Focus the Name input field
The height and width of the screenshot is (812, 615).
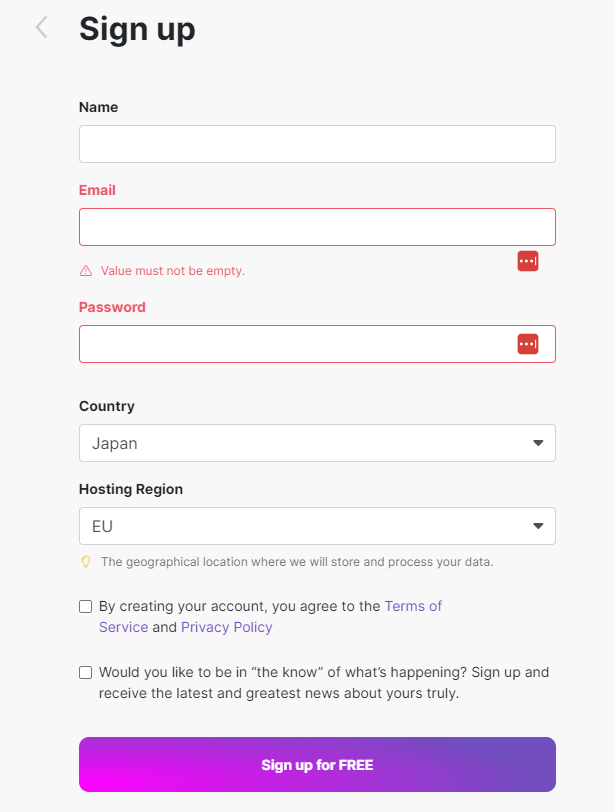click(317, 144)
